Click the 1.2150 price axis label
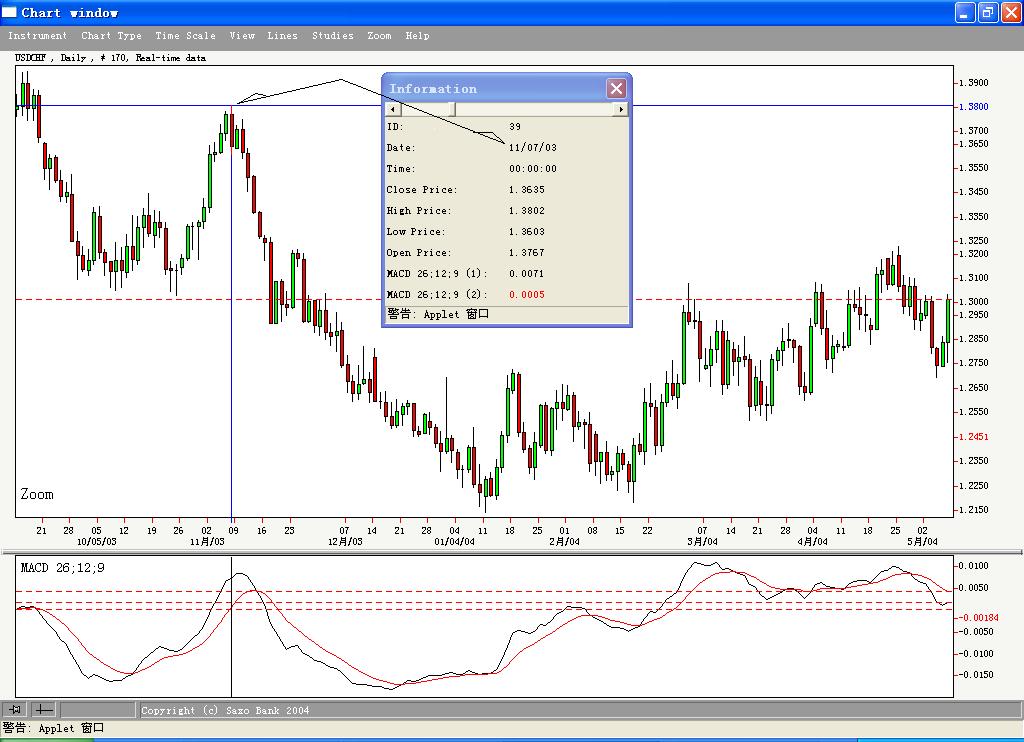The width and height of the screenshot is (1024, 742). pyautogui.click(x=974, y=509)
